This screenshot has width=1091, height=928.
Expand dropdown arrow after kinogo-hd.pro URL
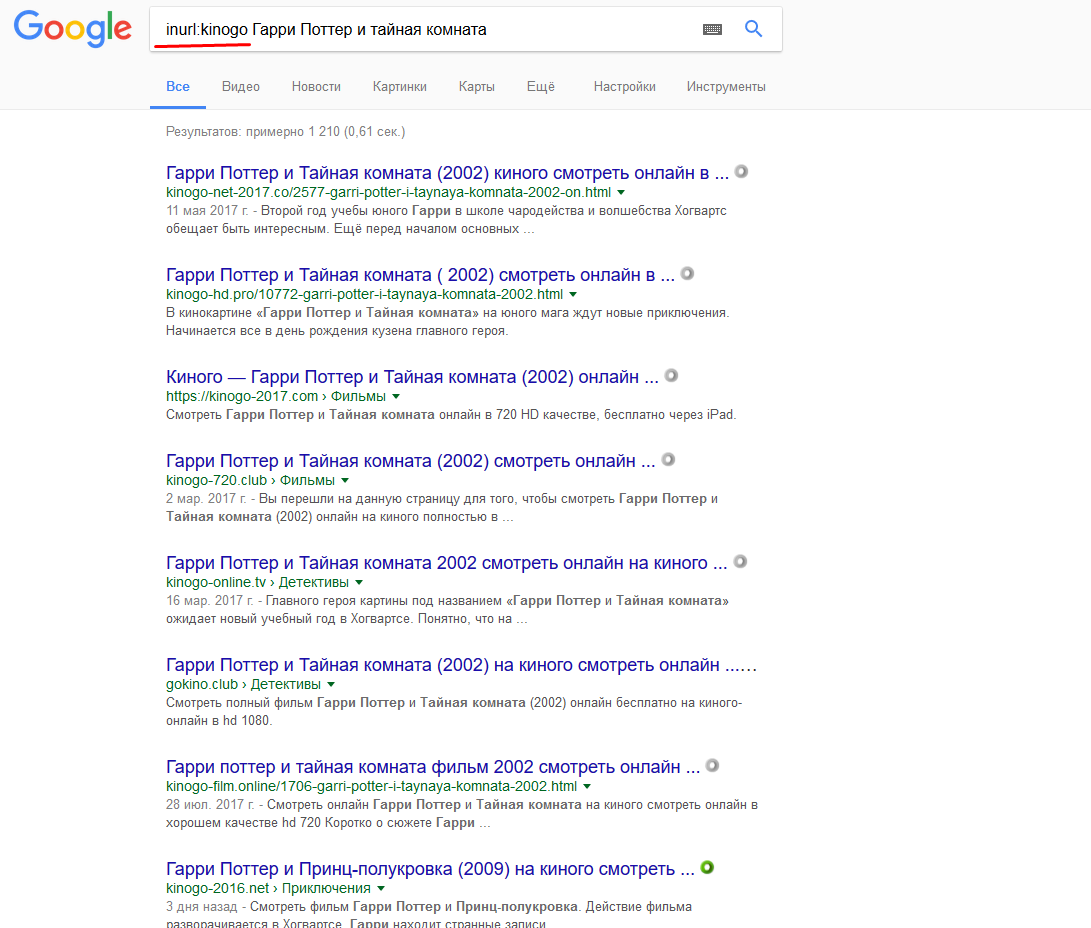click(x=573, y=295)
